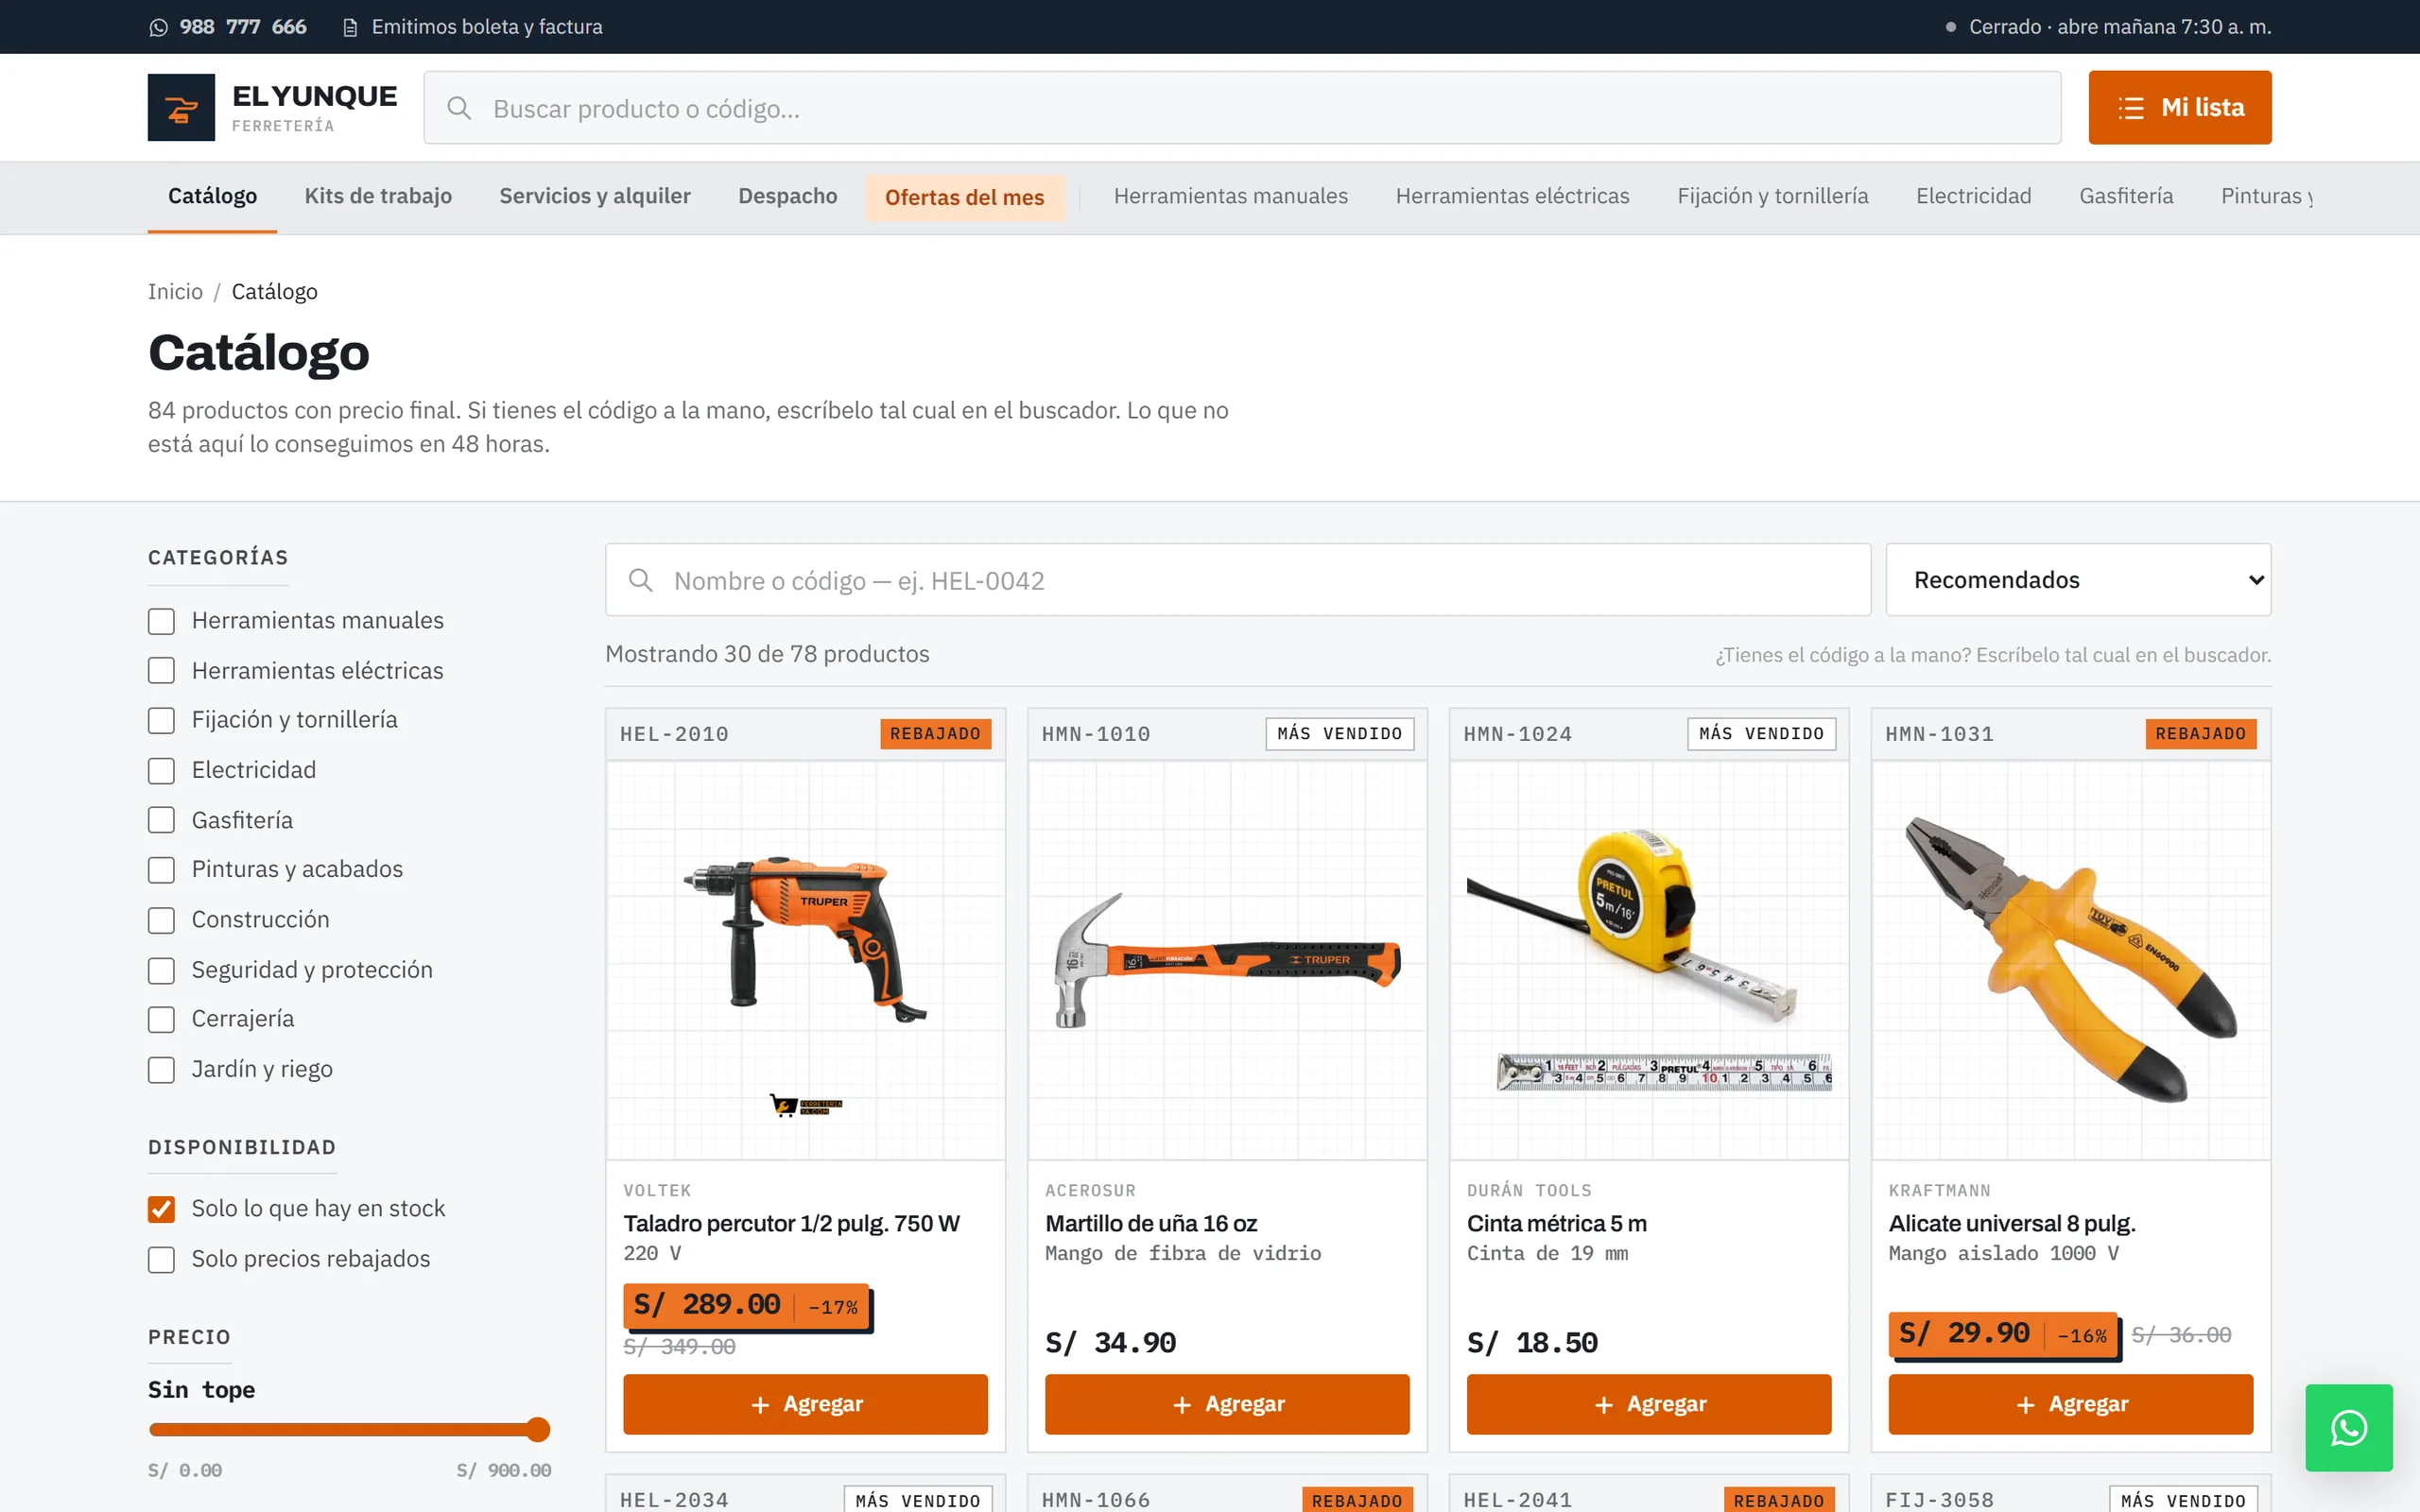Add Cinta métrica 5 m to list

tap(1649, 1404)
